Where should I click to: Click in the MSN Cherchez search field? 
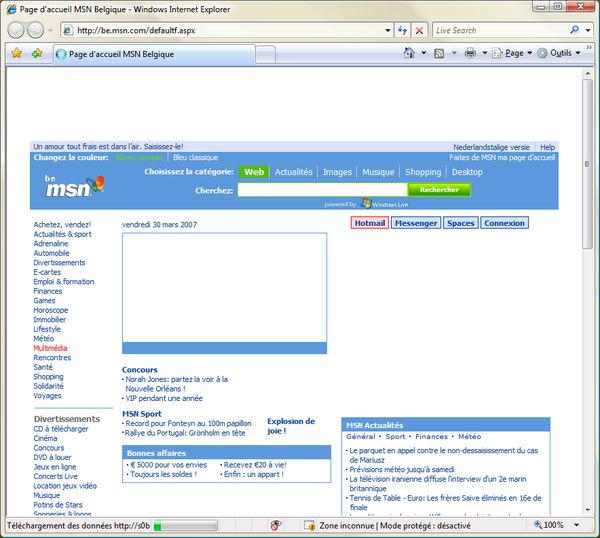(x=321, y=189)
